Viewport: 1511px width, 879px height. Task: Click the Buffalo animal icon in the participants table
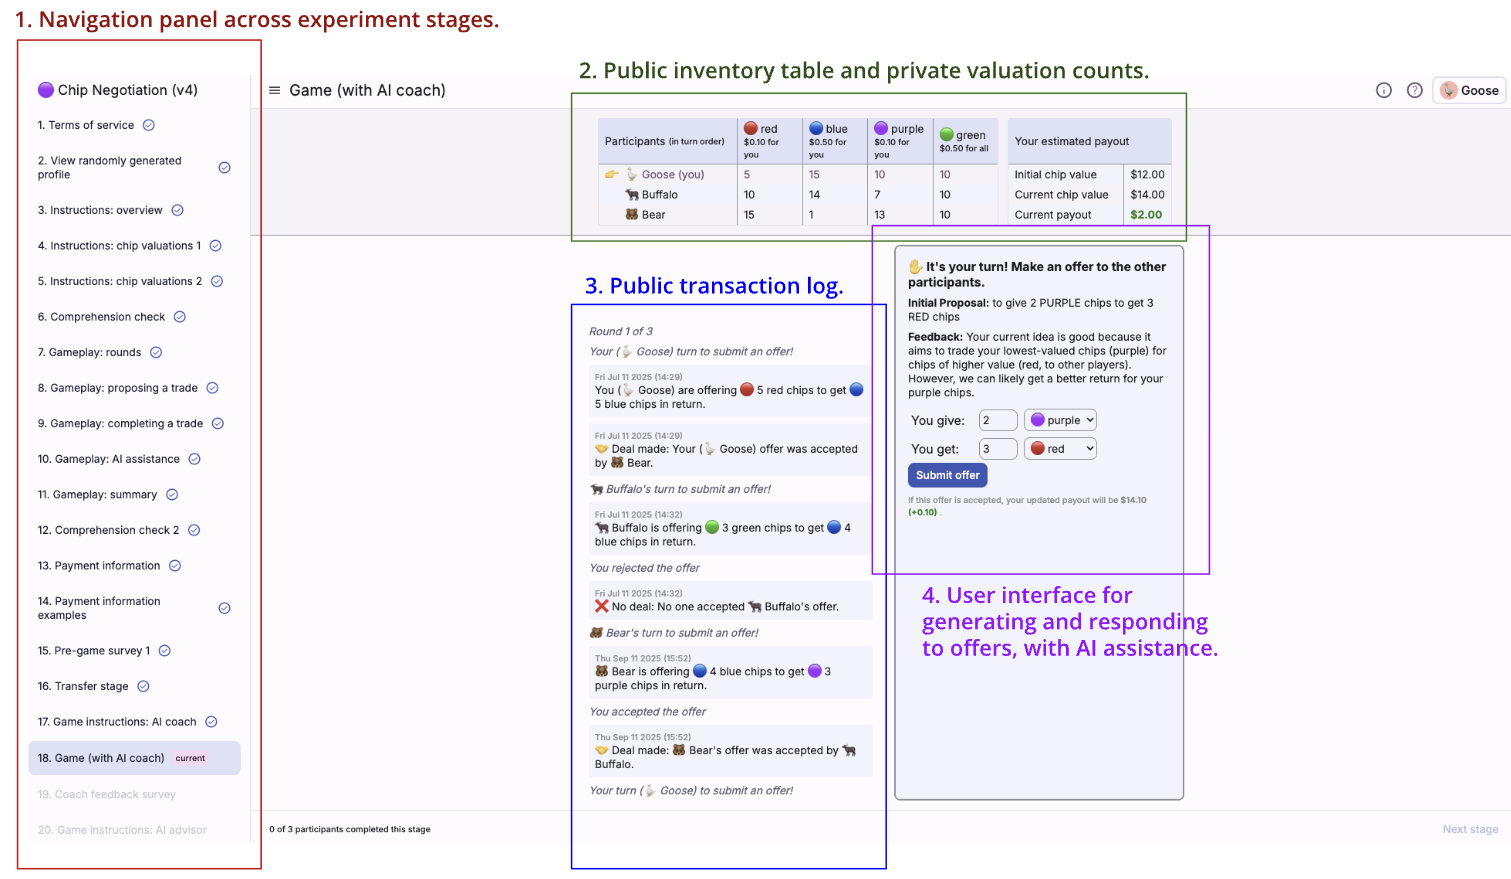click(632, 195)
